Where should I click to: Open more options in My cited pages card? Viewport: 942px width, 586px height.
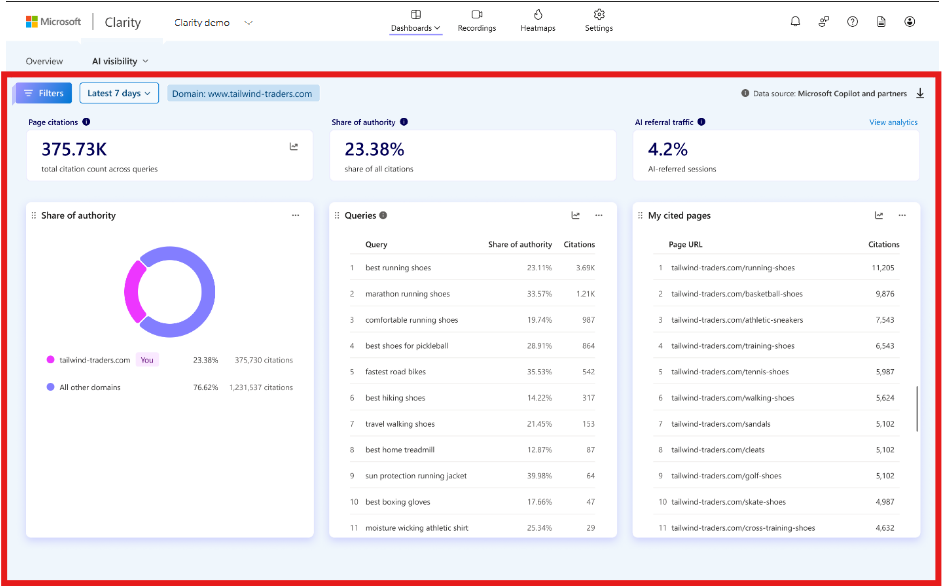point(902,215)
